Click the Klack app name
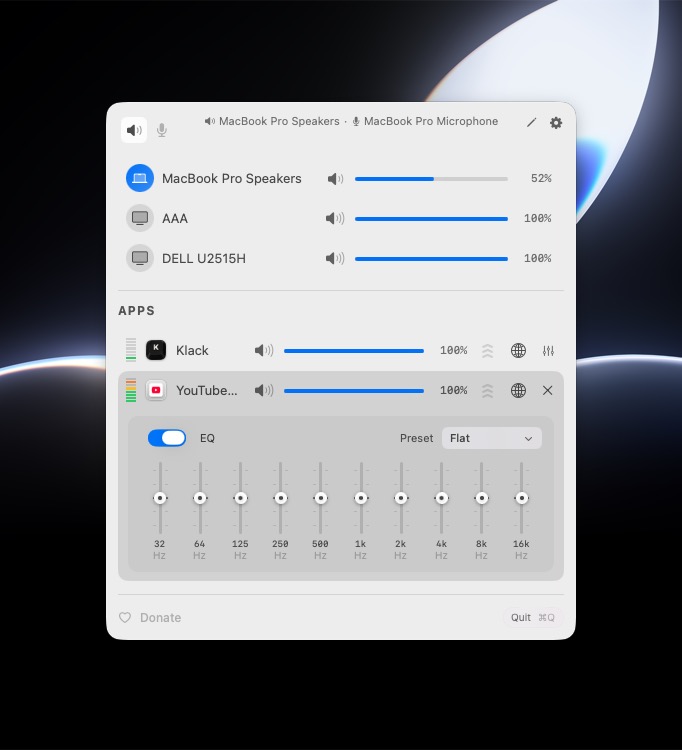This screenshot has width=682, height=750. point(192,351)
